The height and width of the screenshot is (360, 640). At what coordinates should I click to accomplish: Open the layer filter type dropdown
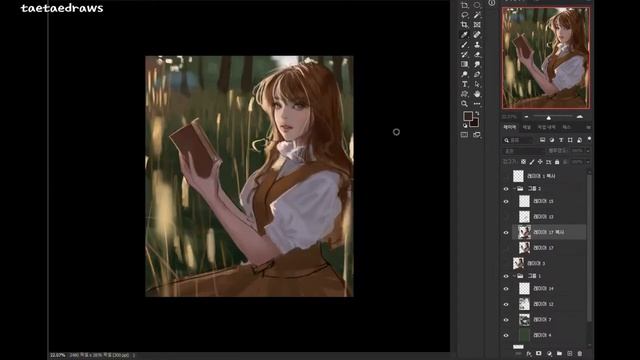point(519,140)
